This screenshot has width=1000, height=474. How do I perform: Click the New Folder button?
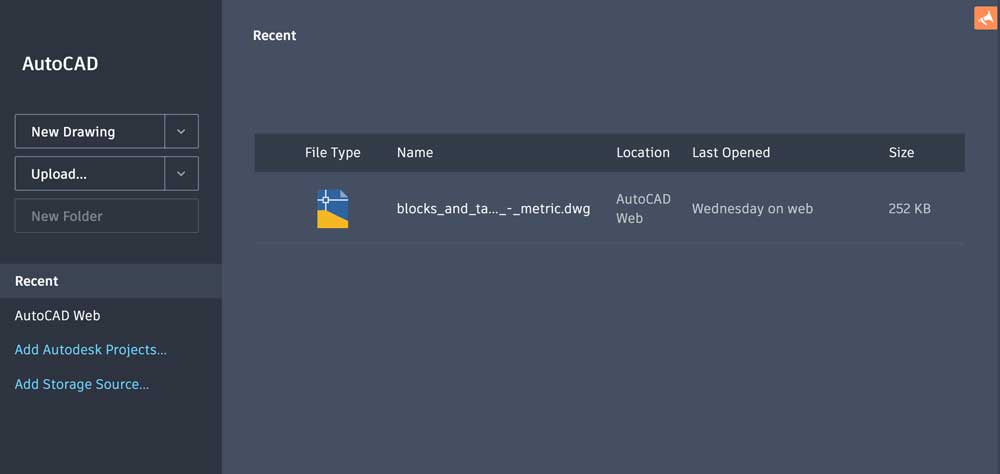click(x=106, y=216)
